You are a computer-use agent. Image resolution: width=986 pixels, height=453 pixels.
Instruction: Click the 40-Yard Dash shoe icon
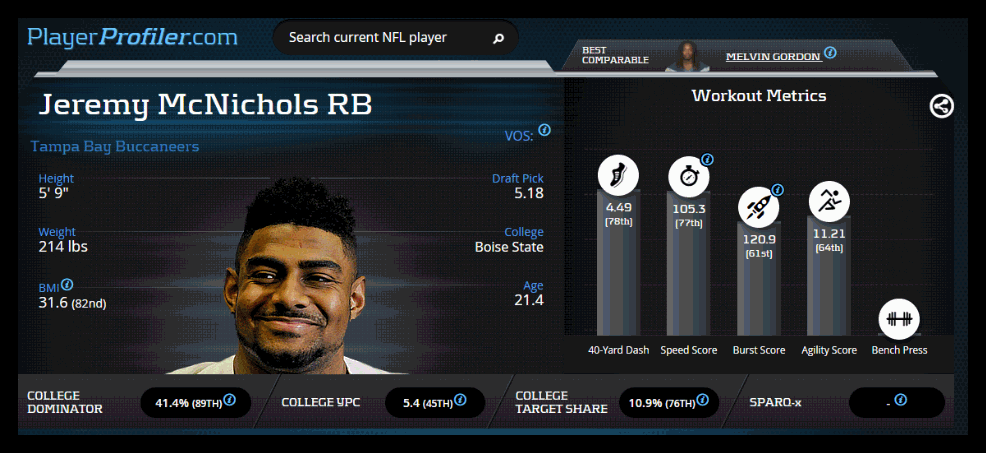(x=618, y=175)
